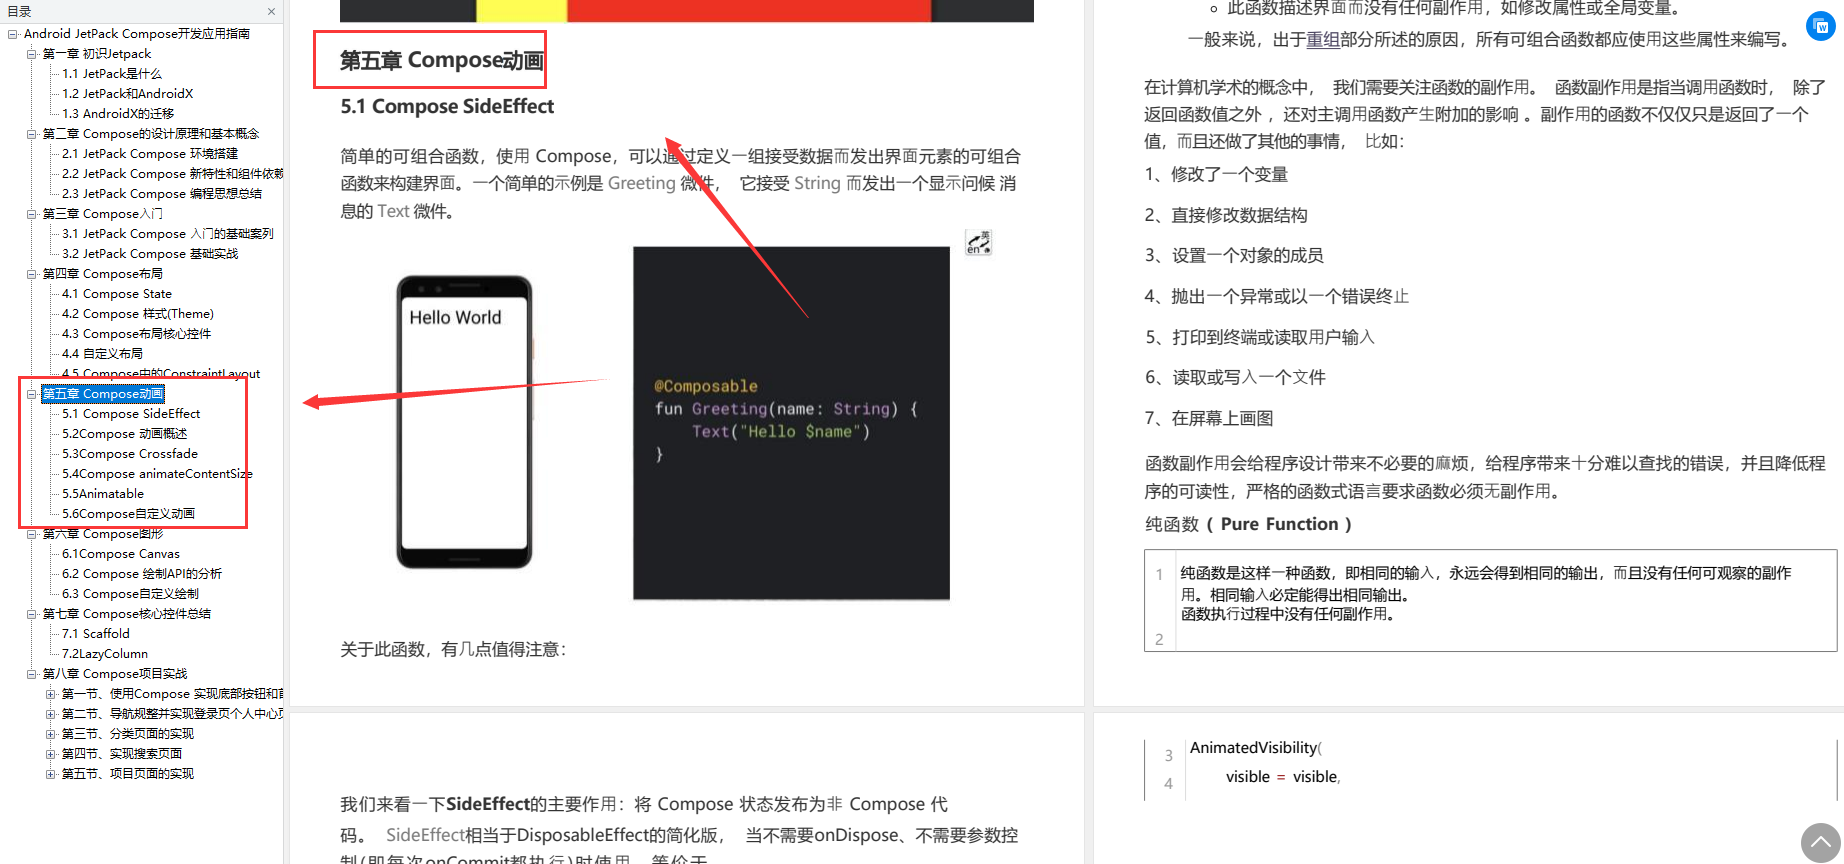This screenshot has width=1844, height=864.
Task: Collapse the 第三章 Compose入门 node
Action: (31, 214)
